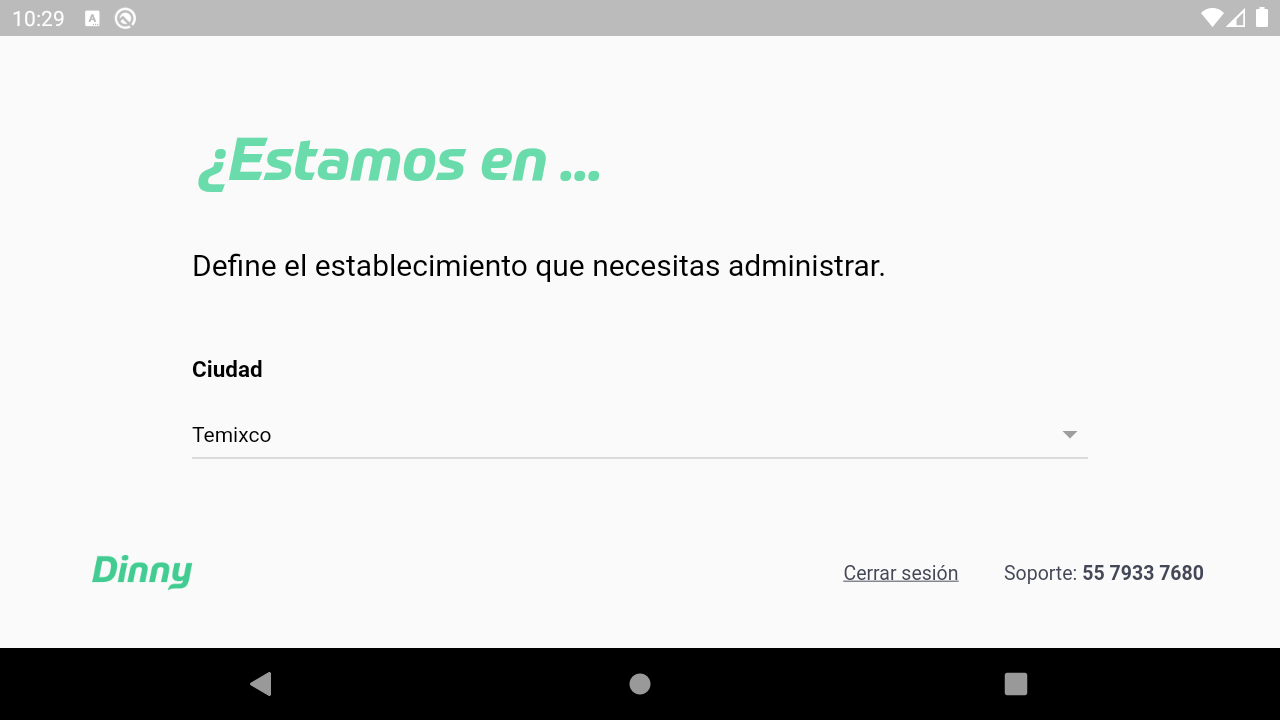
Task: Open recent apps with square button
Action: (x=1016, y=684)
